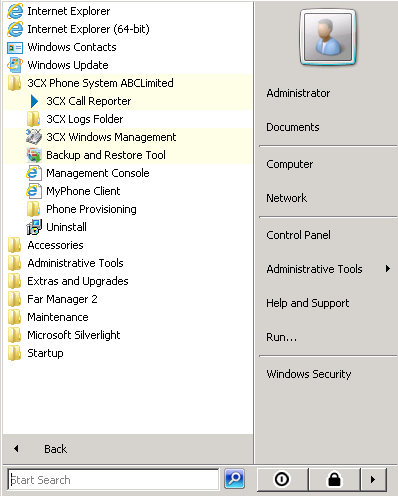Launch "Internet Explorer (64-bit)" label
This screenshot has height=496, width=398.
pyautogui.click(x=88, y=29)
